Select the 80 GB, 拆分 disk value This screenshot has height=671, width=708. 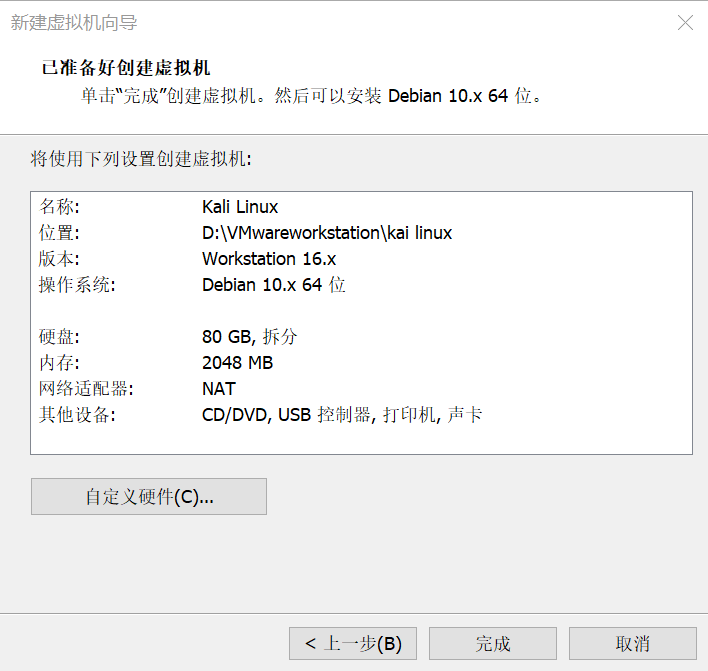click(x=250, y=337)
